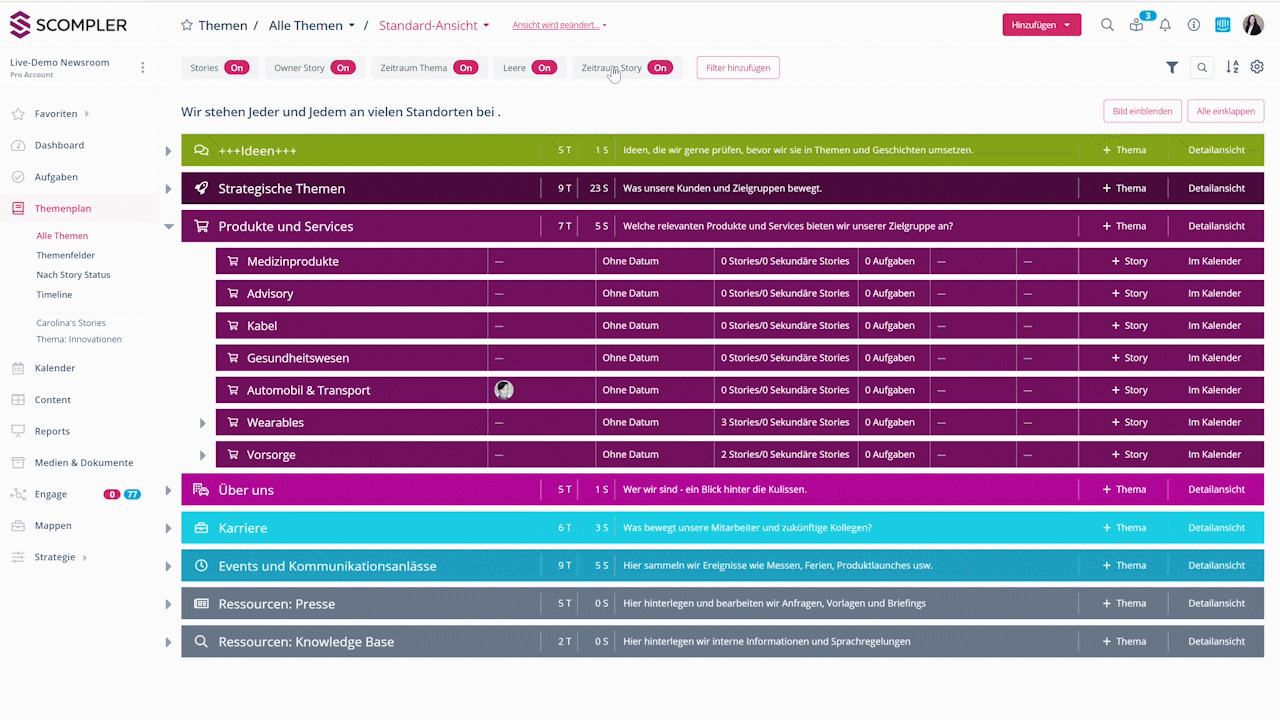Click owner avatar in Automobil & Transport row
The width and height of the screenshot is (1280, 720).
click(x=504, y=390)
